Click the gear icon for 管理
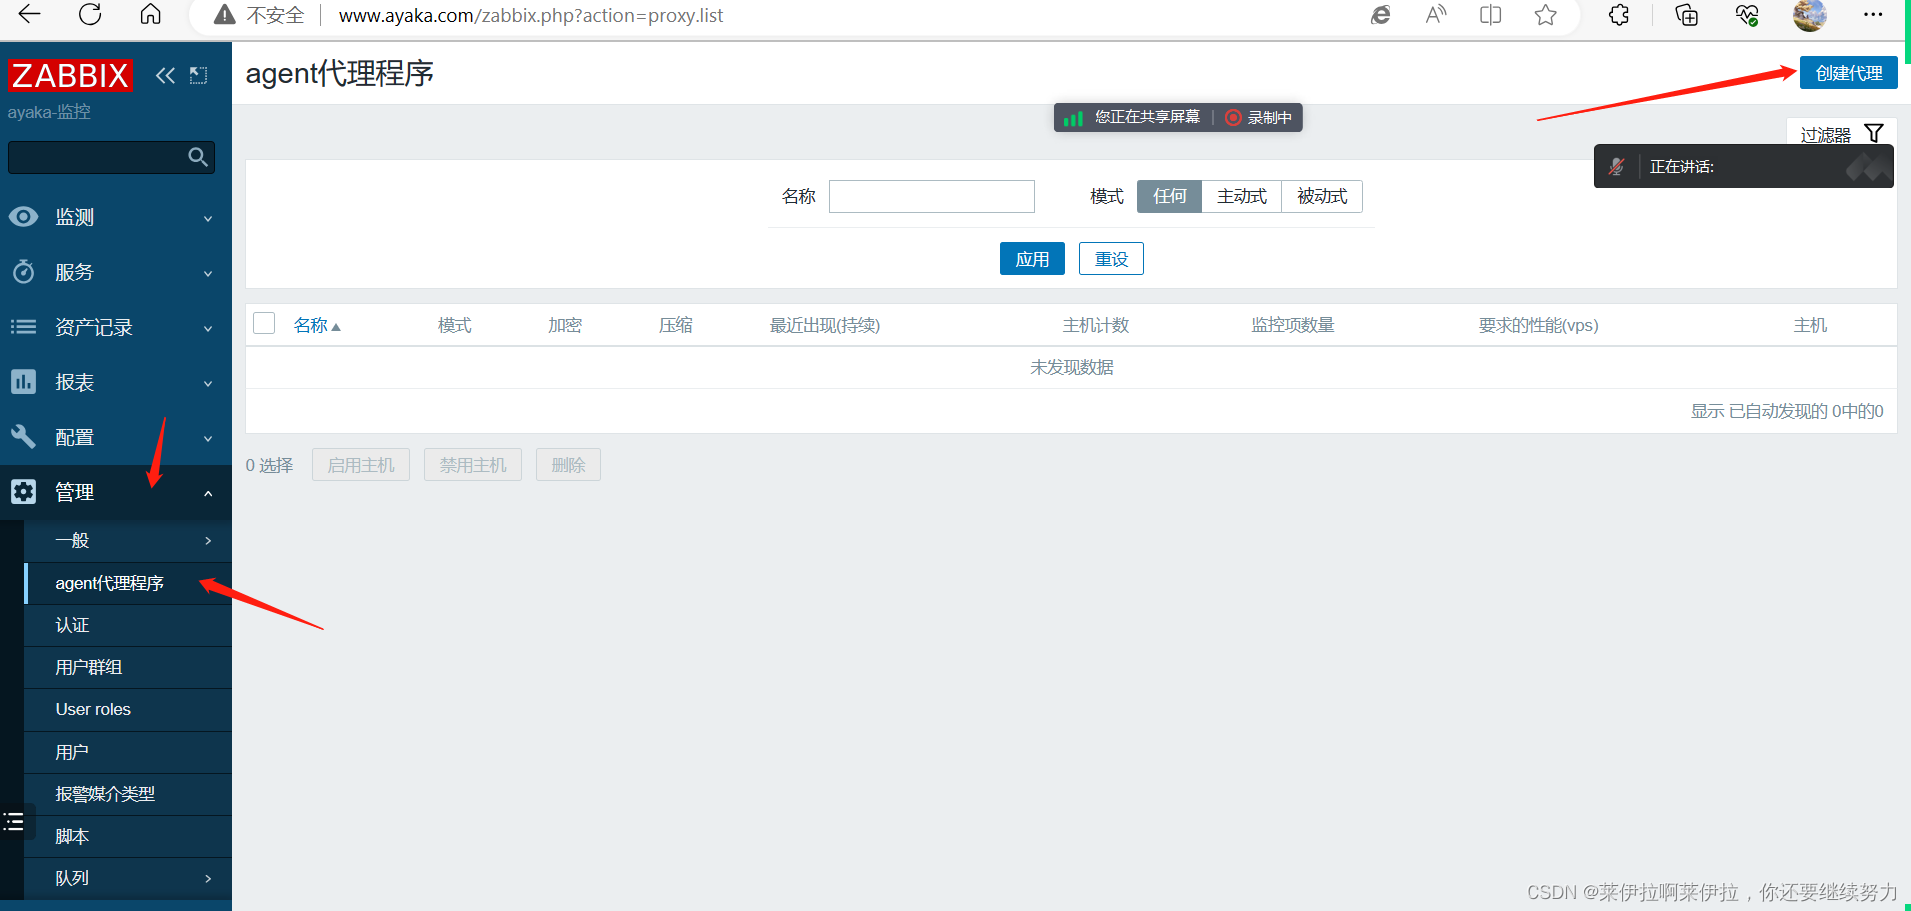1911x911 pixels. click(23, 492)
